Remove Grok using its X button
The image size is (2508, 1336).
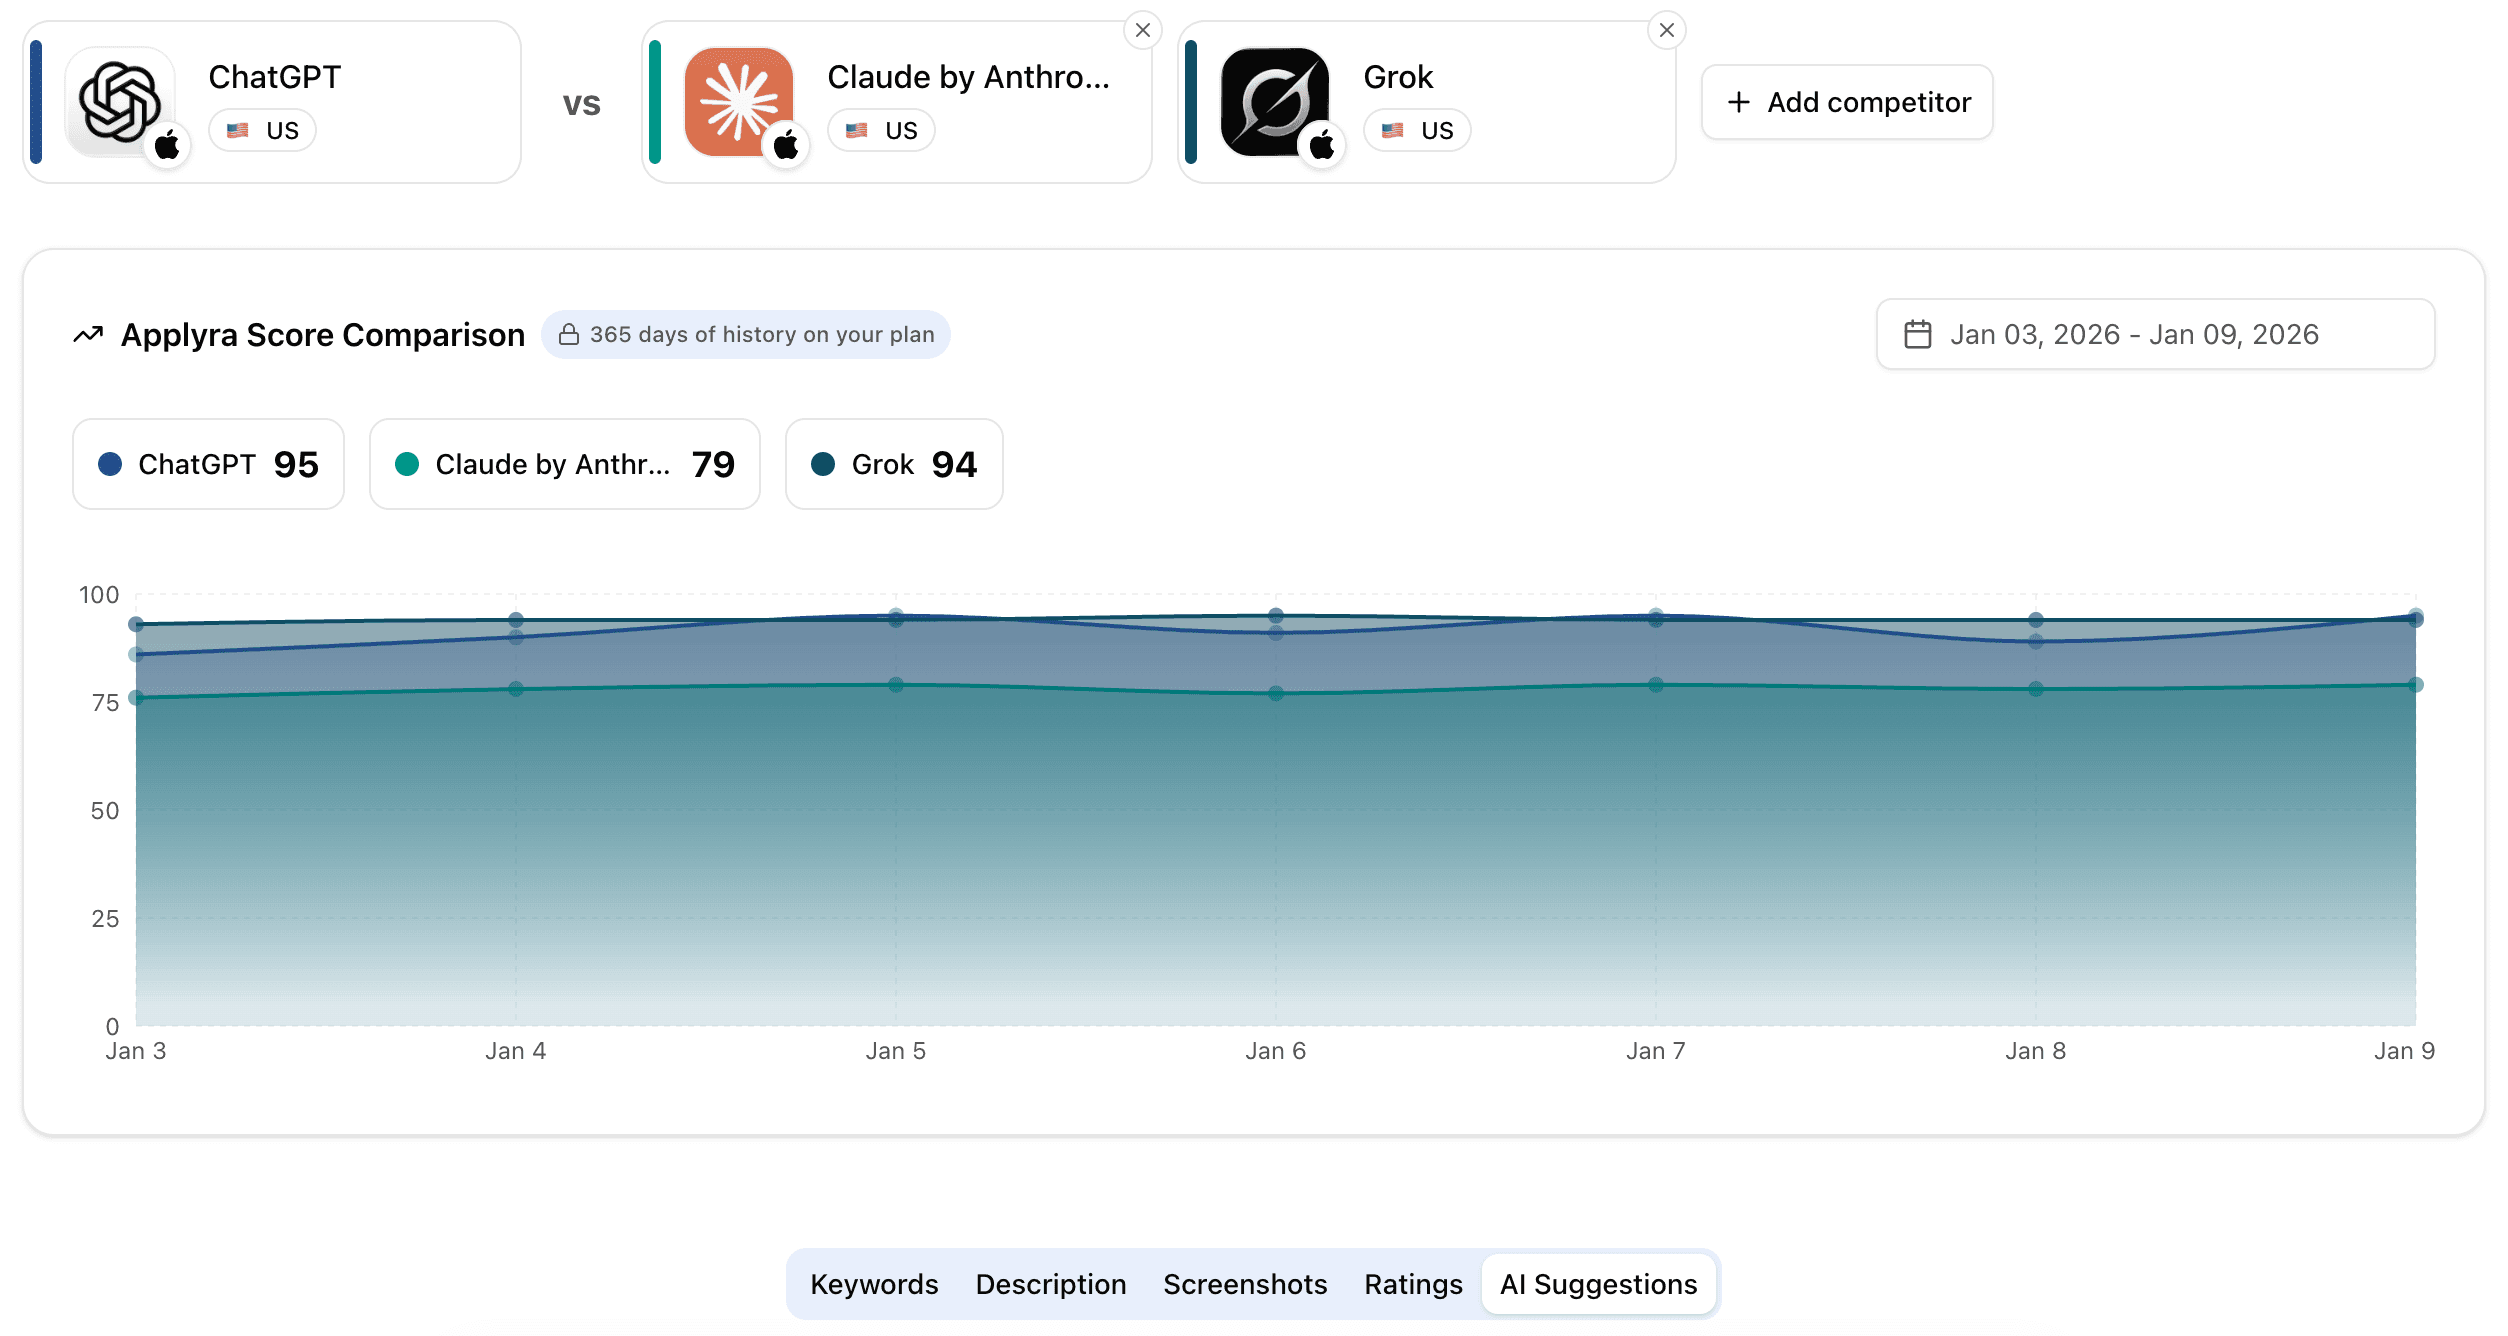tap(1667, 30)
